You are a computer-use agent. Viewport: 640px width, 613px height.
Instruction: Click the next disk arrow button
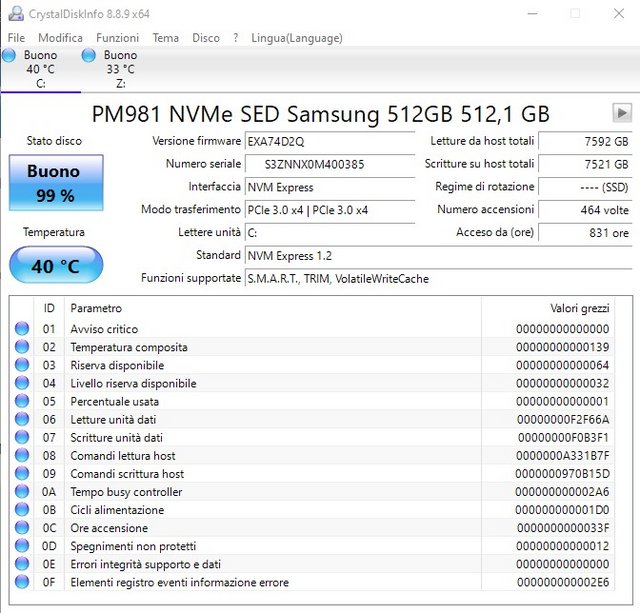coord(622,113)
